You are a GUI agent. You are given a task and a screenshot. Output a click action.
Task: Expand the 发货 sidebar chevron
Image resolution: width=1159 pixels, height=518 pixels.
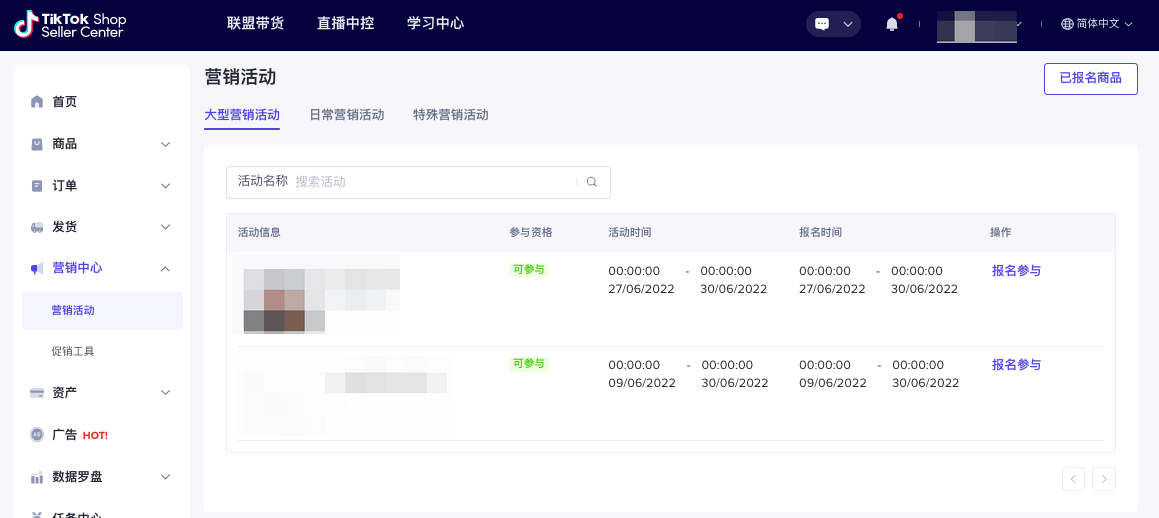pyautogui.click(x=166, y=227)
